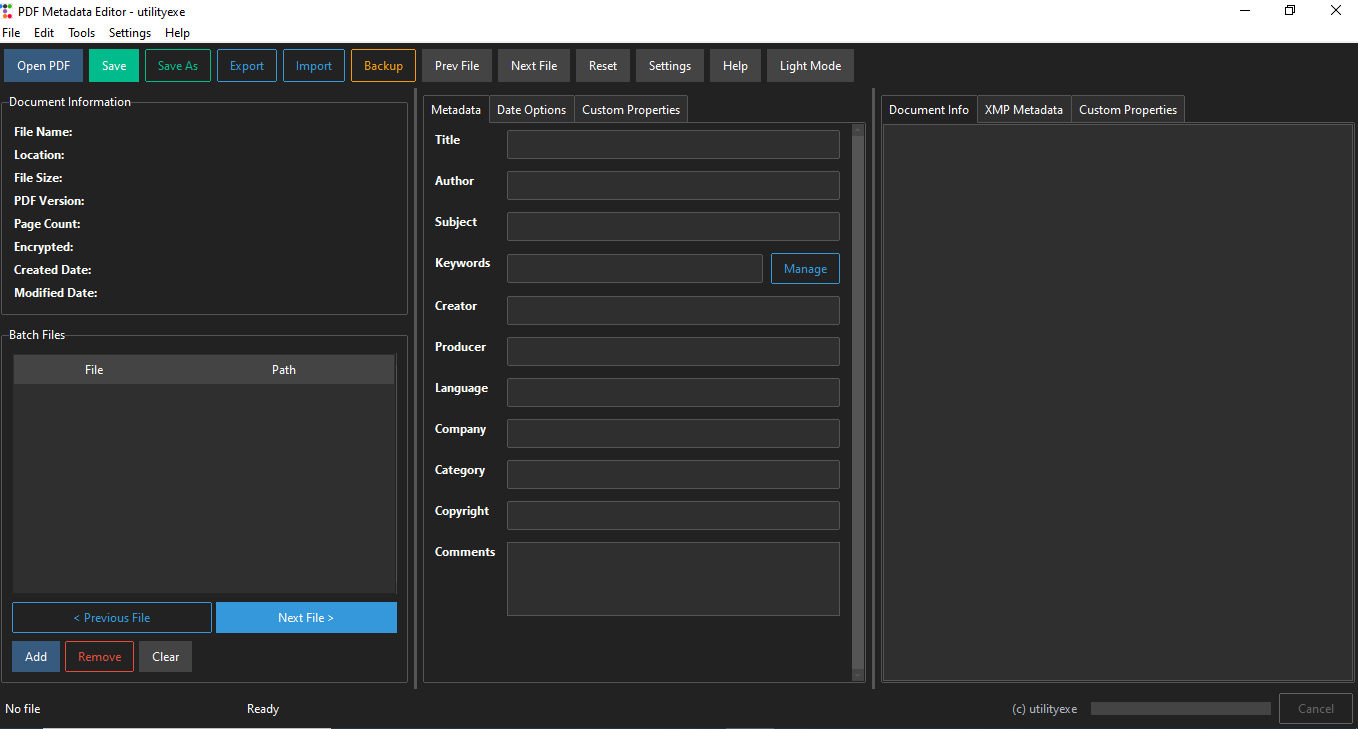
Task: Click the green Save button
Action: (x=114, y=66)
